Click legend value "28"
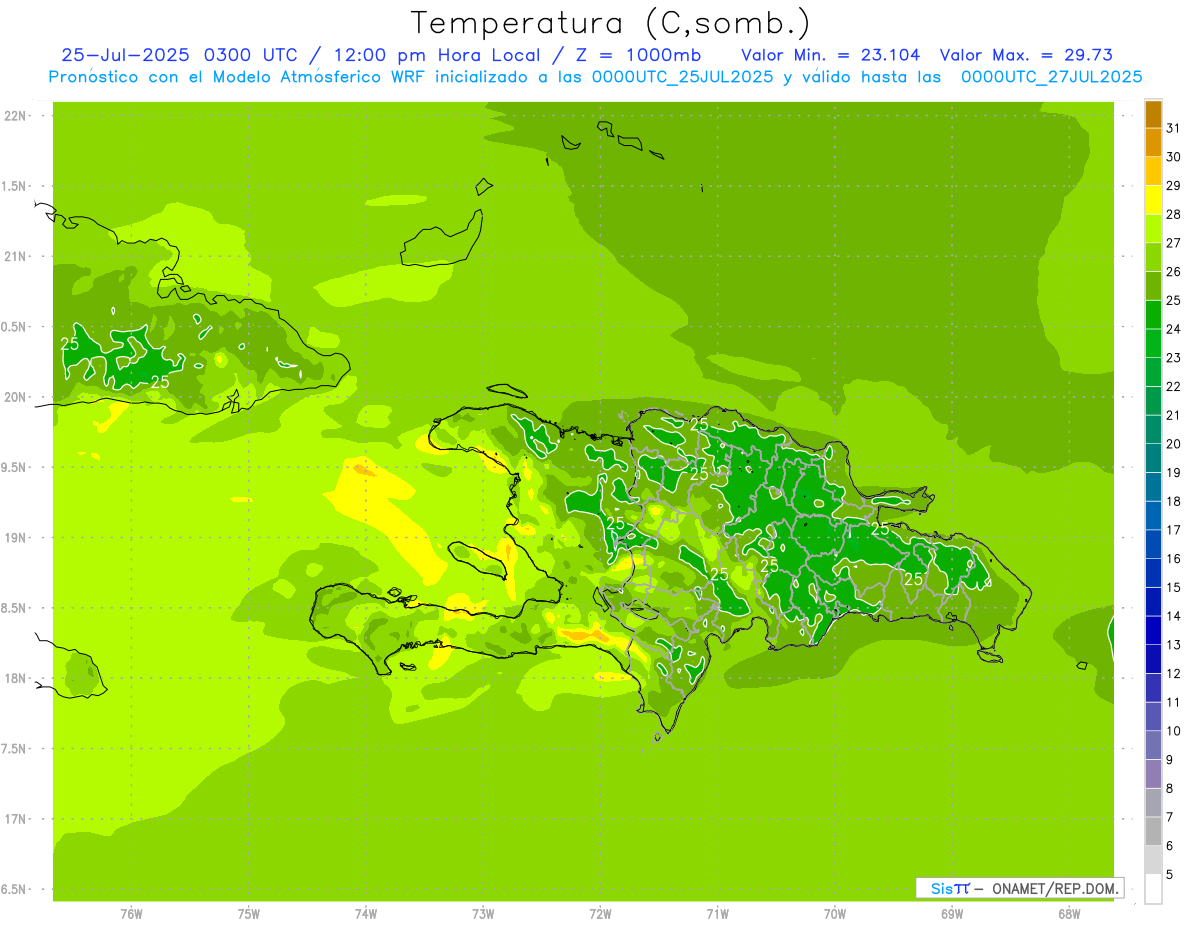This screenshot has height=927, width=1200. point(1174,214)
